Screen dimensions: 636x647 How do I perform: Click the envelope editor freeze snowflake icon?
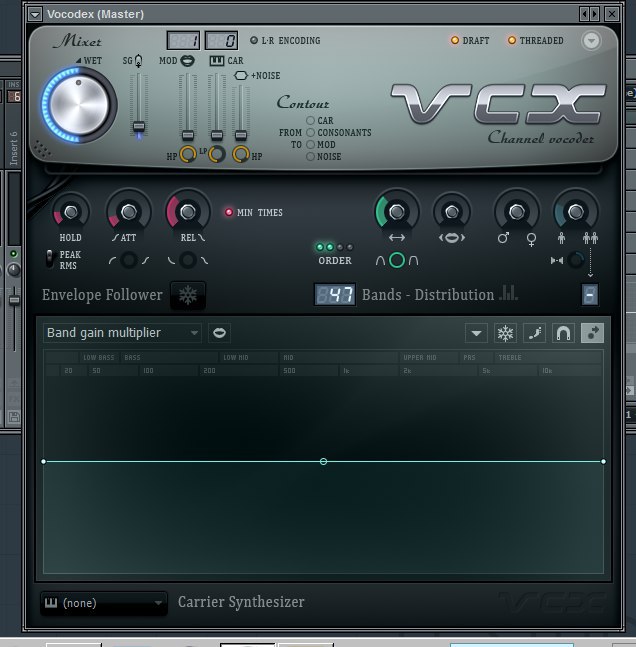[x=505, y=333]
